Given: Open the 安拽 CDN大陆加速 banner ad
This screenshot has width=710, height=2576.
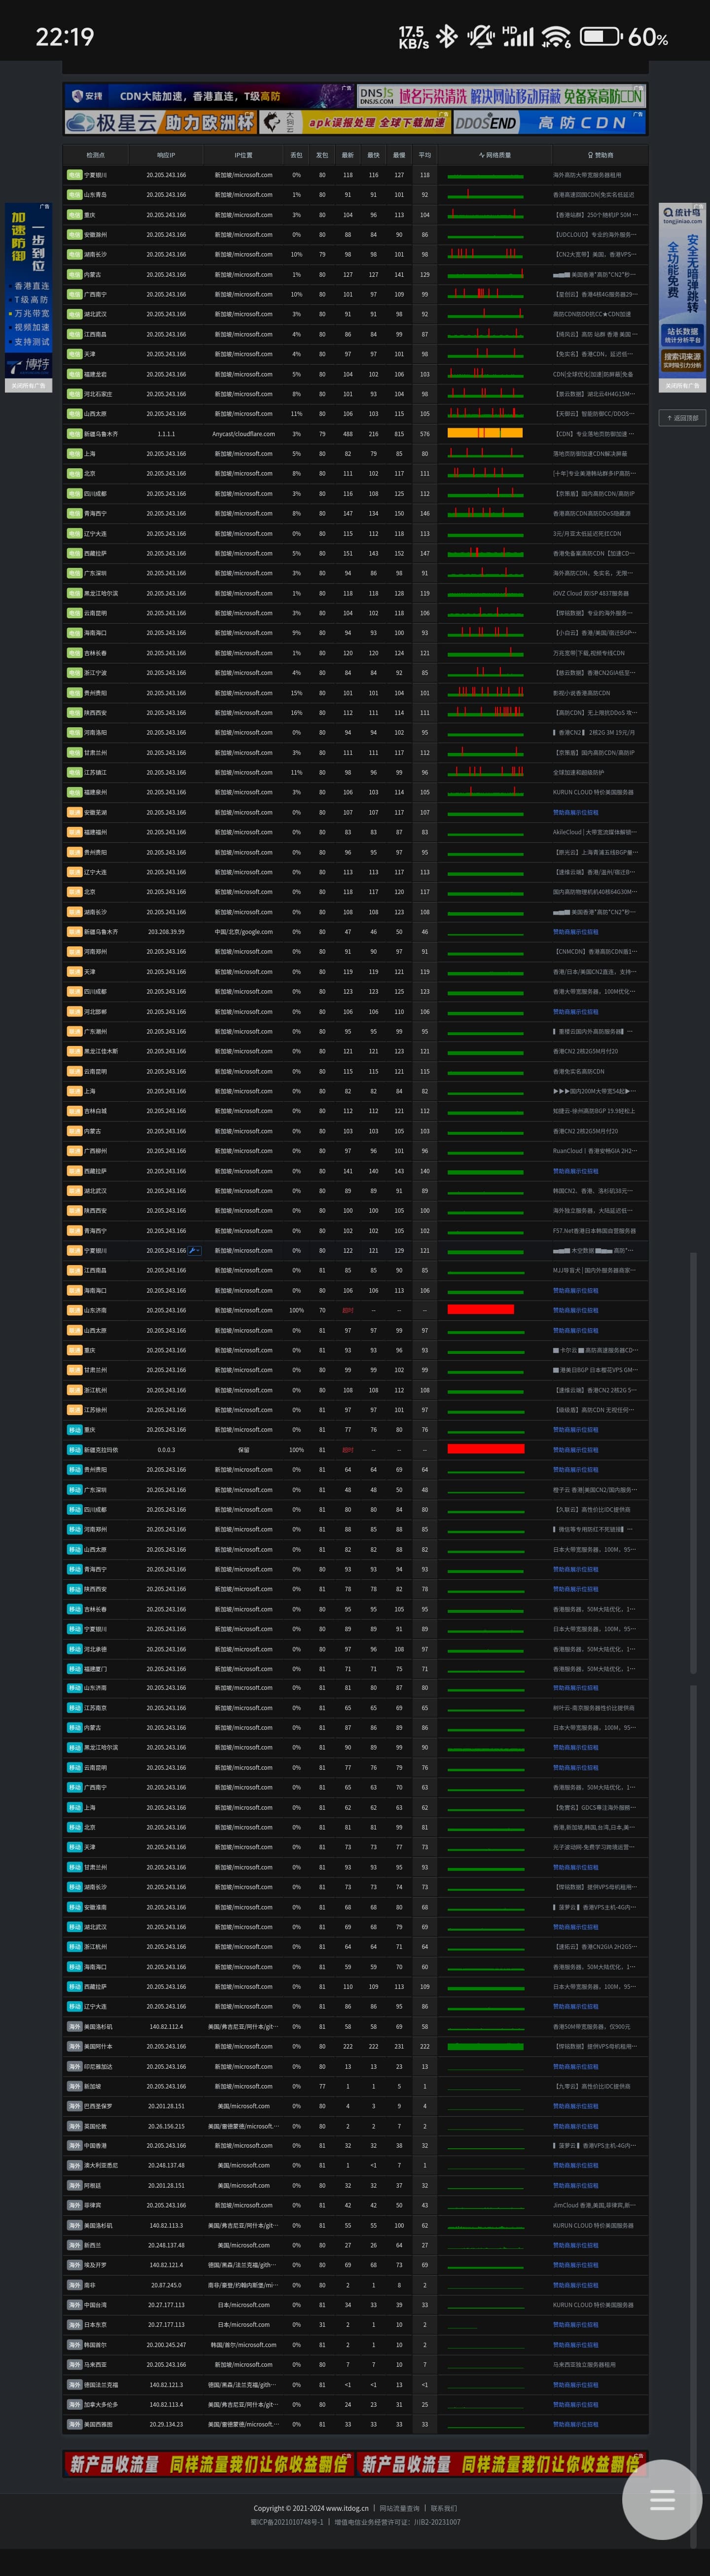Looking at the screenshot, I should (x=210, y=96).
